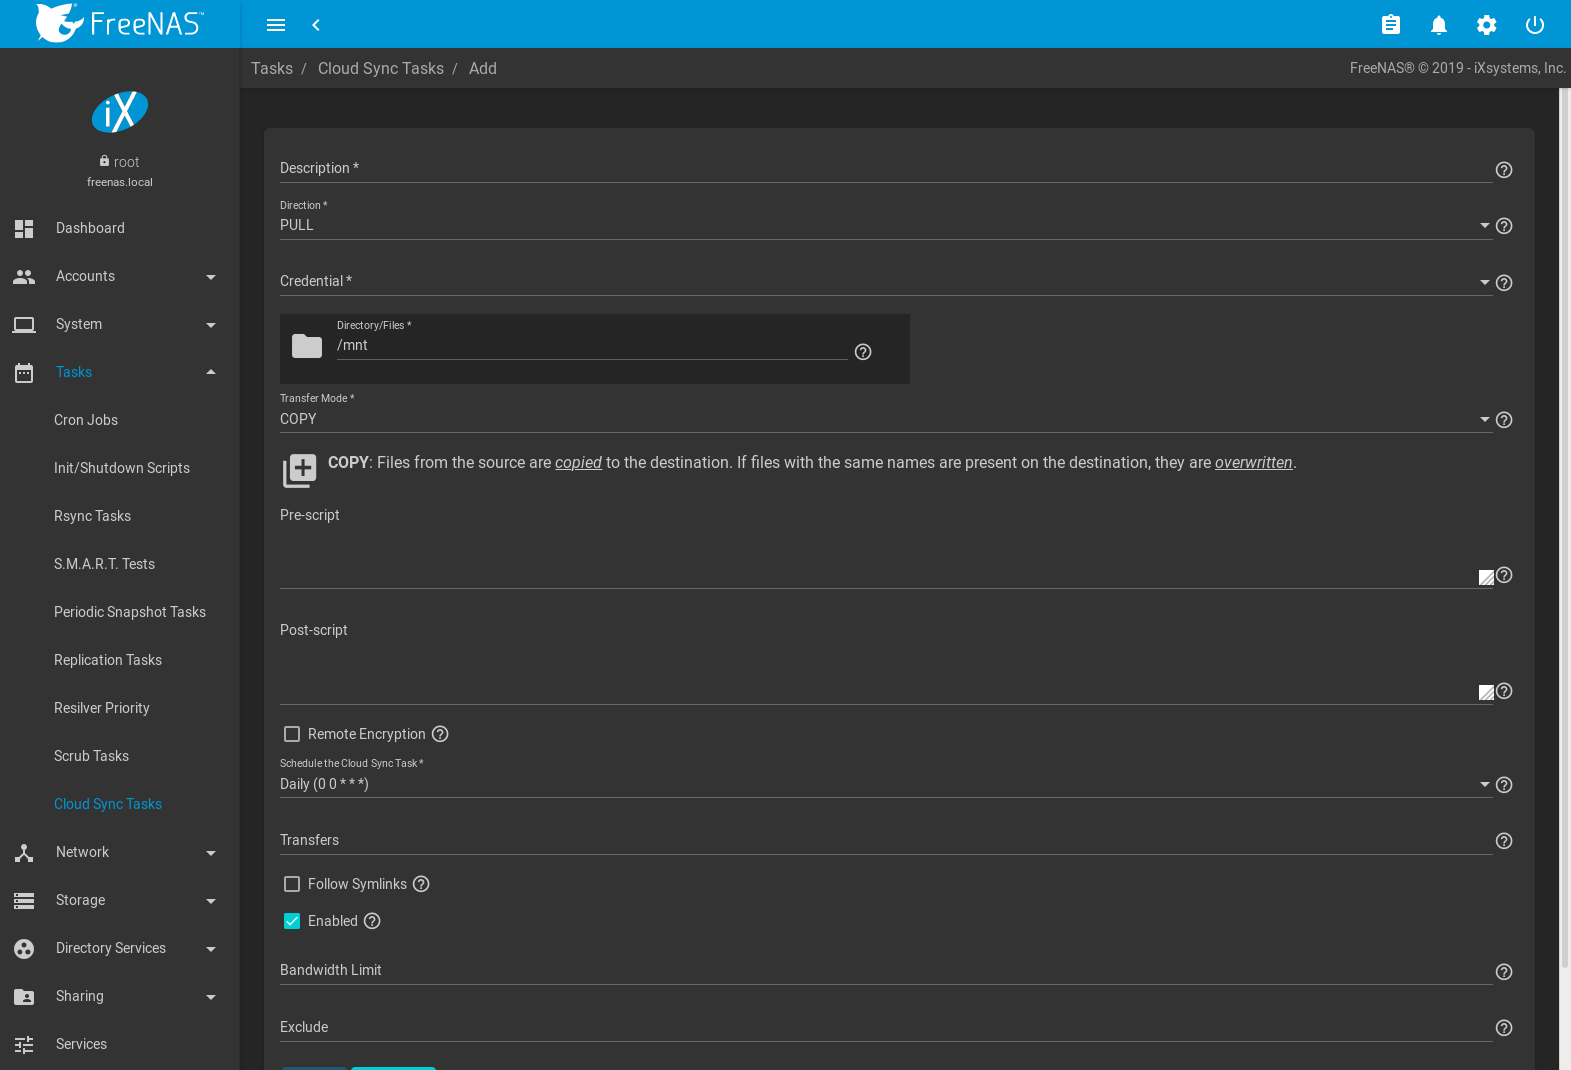Show help for Exclude field
This screenshot has height=1070, width=1571.
point(1504,1028)
